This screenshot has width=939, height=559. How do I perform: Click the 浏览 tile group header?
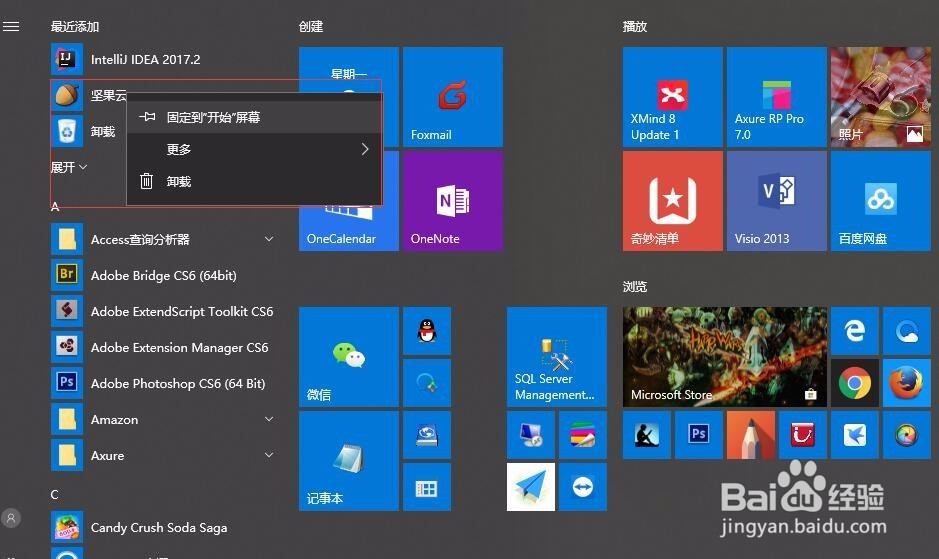click(x=635, y=286)
